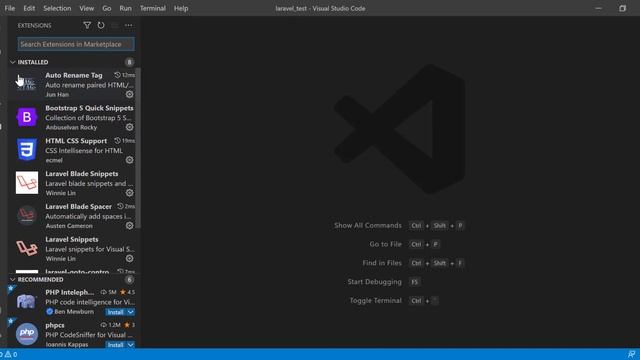Restore down the VS Code window
This screenshot has width=640, height=360.
tap(622, 8)
